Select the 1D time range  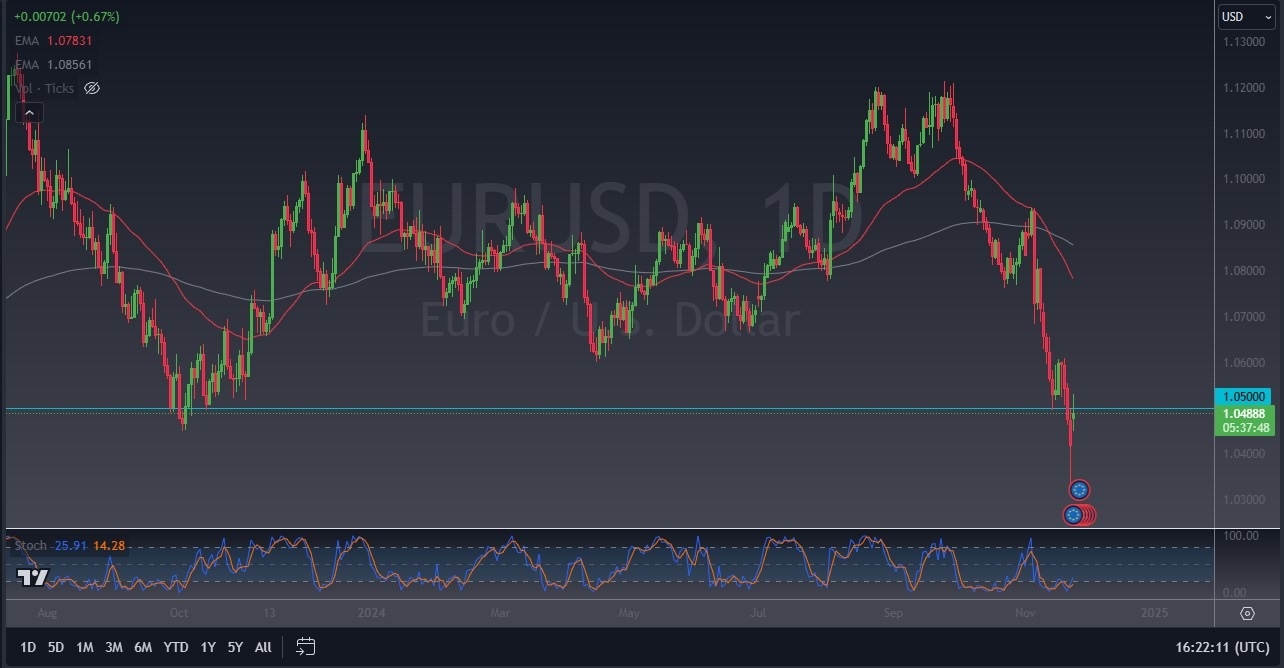click(x=28, y=647)
